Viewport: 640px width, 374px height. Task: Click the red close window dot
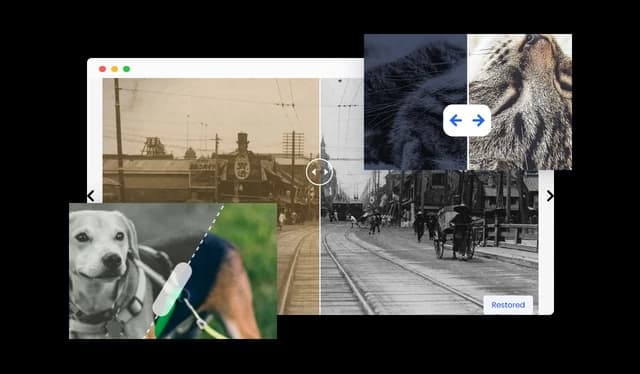tap(102, 69)
